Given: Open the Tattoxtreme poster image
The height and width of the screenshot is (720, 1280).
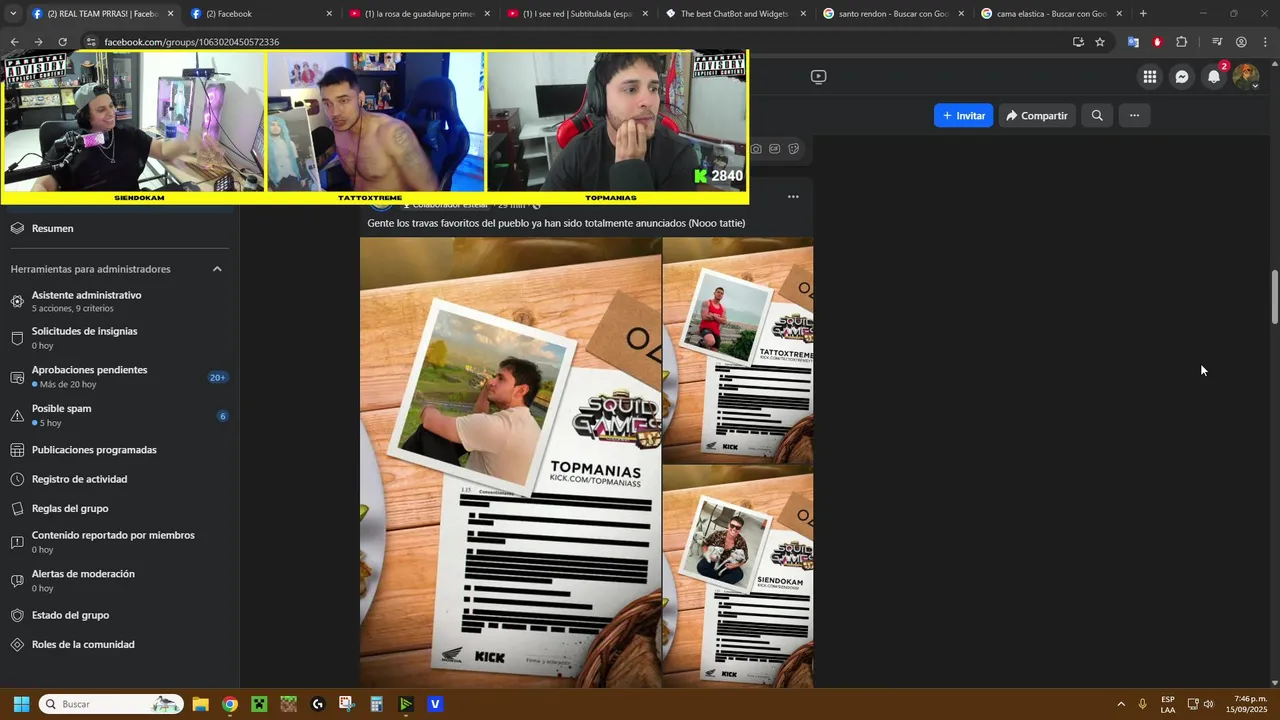Looking at the screenshot, I should (739, 350).
